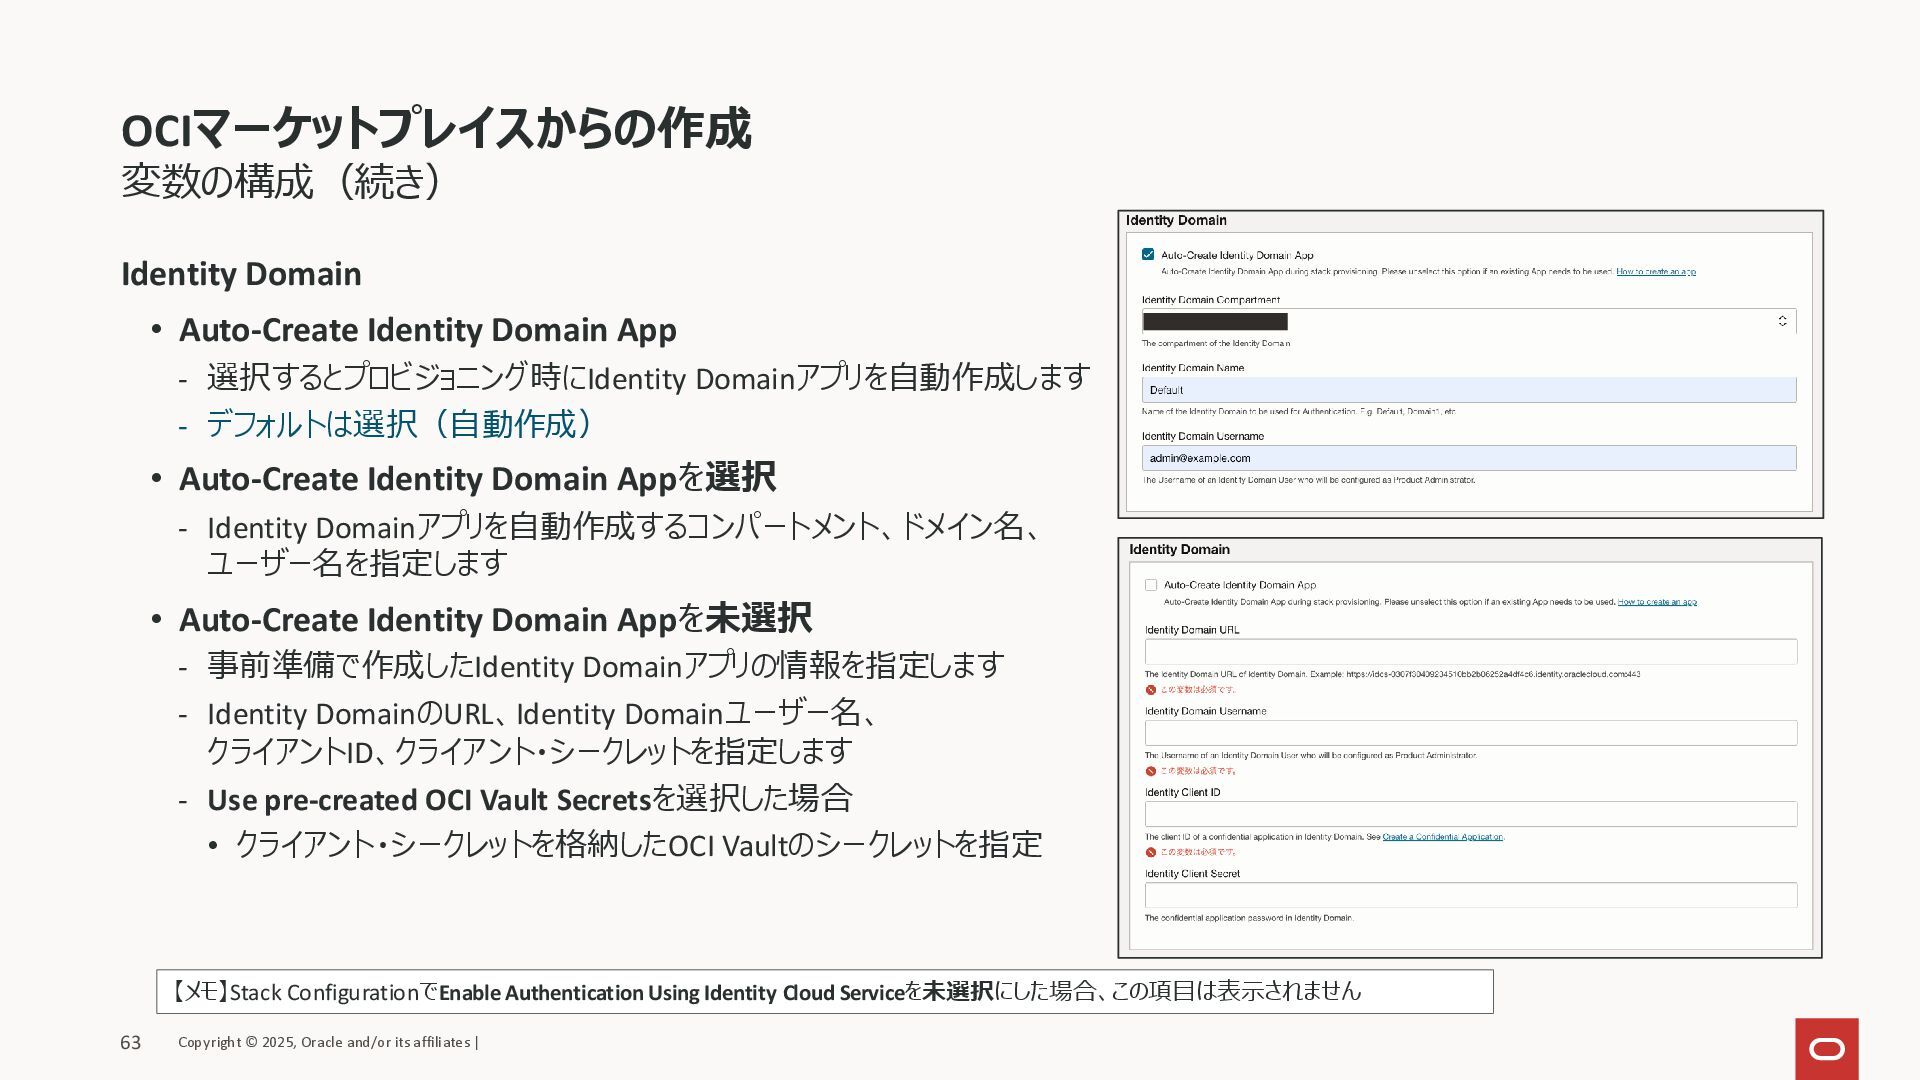This screenshot has width=1920, height=1080.
Task: Select the Identity Client Secret input box
Action: click(1470, 895)
